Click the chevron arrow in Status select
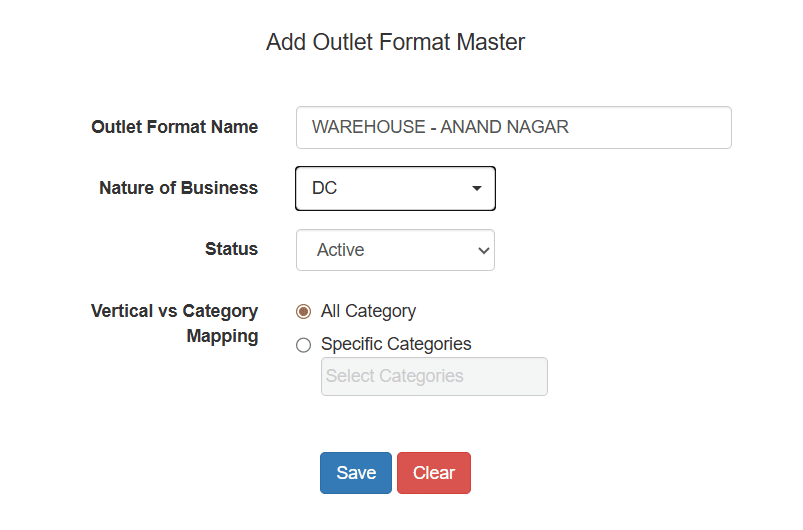Image resolution: width=803 pixels, height=530 pixels. 483,250
